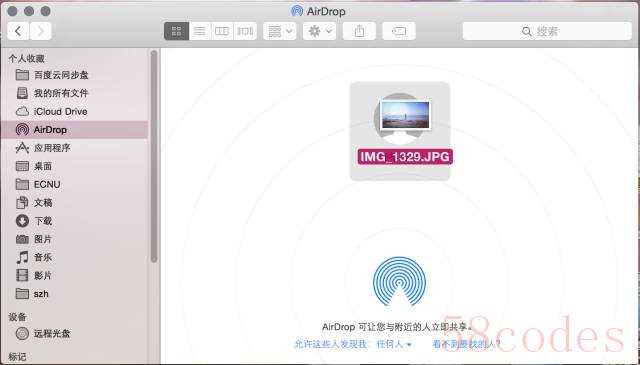This screenshot has height=365, width=640.
Task: Zoom the AirDrop Finder window
Action: point(46,11)
